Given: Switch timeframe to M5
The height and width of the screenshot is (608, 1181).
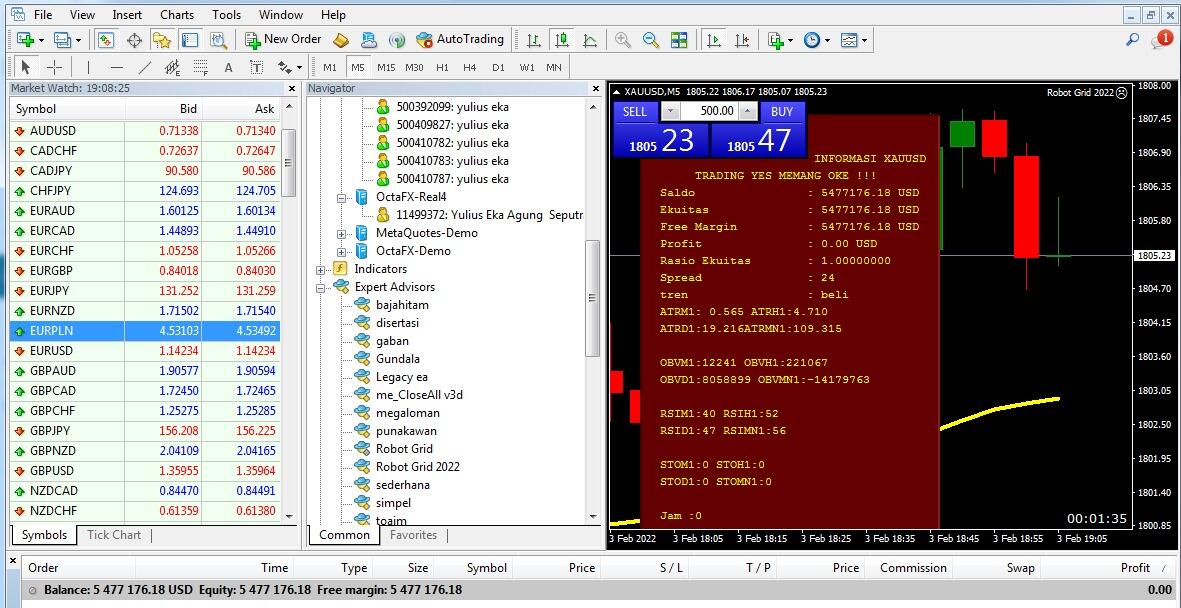Looking at the screenshot, I should click(358, 67).
